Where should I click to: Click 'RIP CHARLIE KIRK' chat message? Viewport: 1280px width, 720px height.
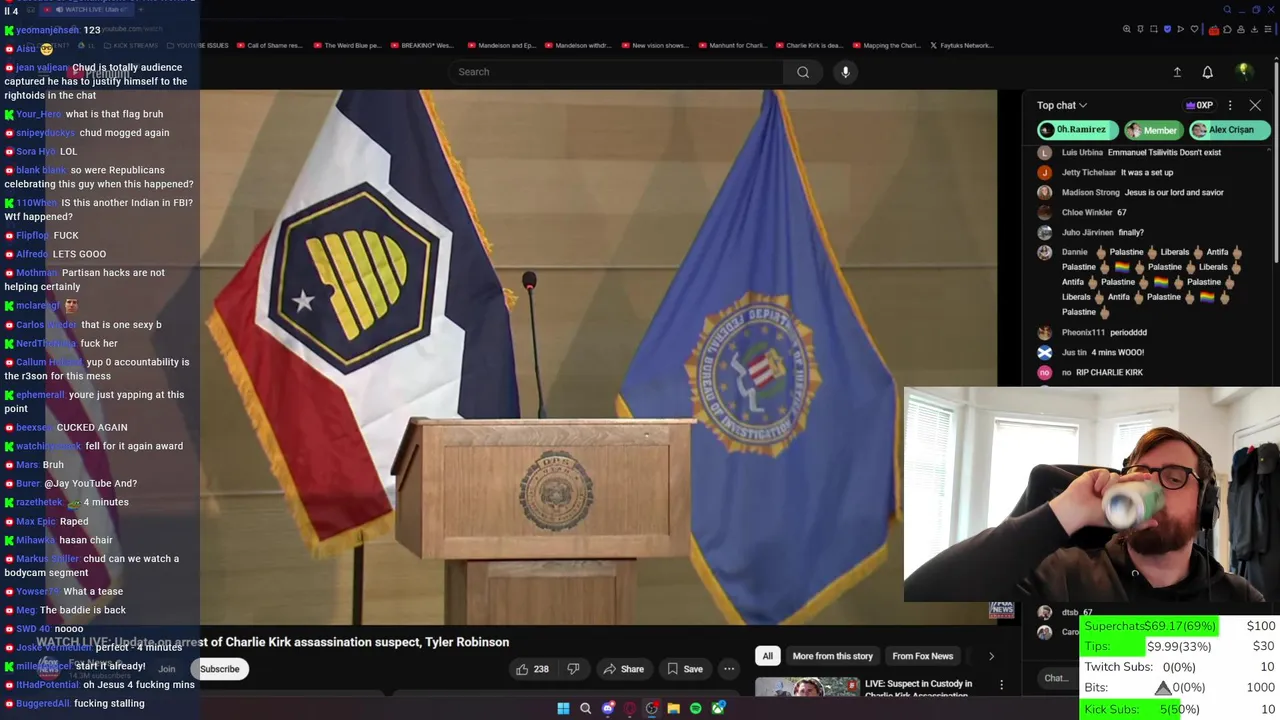[x=1090, y=372]
